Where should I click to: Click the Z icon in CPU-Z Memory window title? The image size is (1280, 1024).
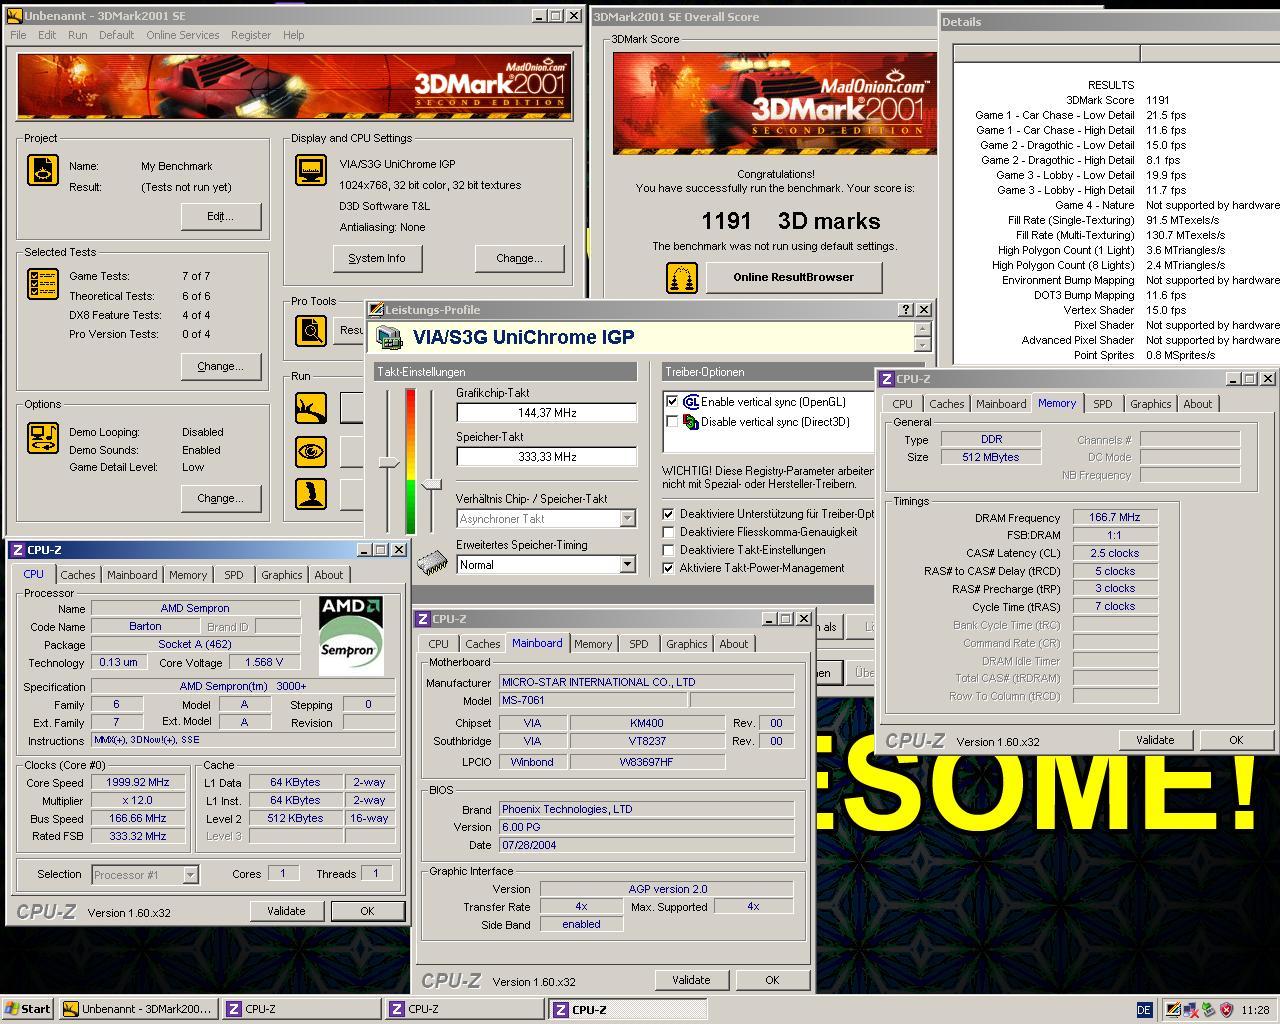tap(886, 379)
